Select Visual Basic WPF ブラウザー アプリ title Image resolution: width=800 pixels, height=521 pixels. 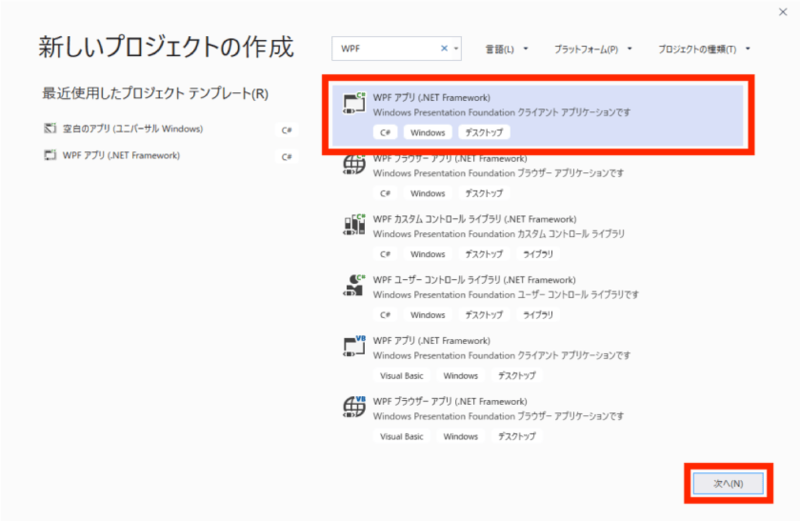point(450,401)
